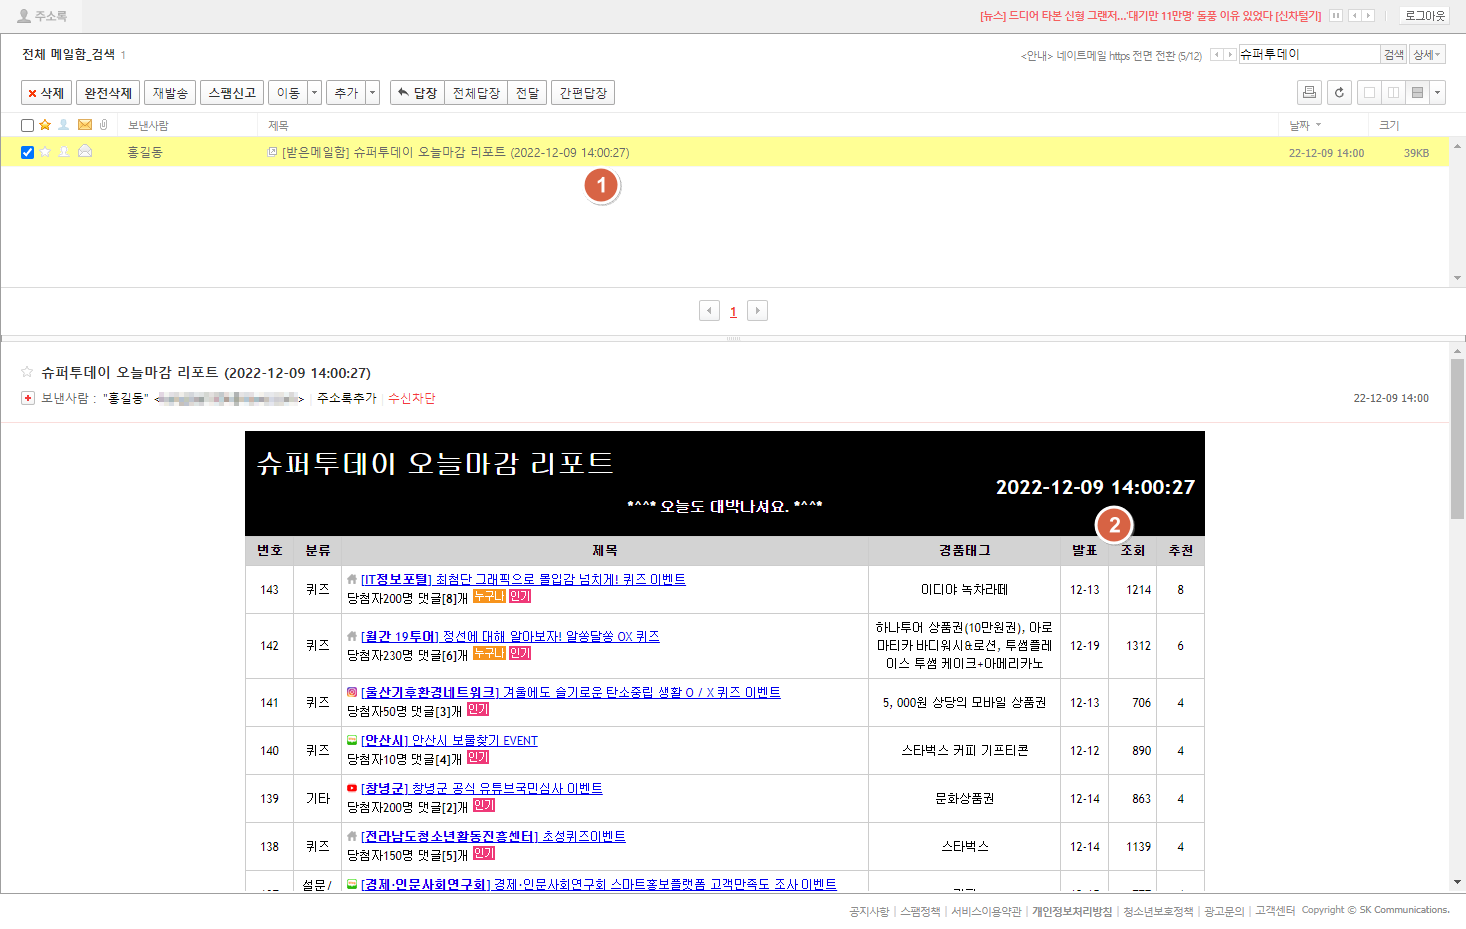This screenshot has height=929, width=1466.
Task: Open the [안산시] 보물찾기 EVENT link
Action: click(x=449, y=740)
